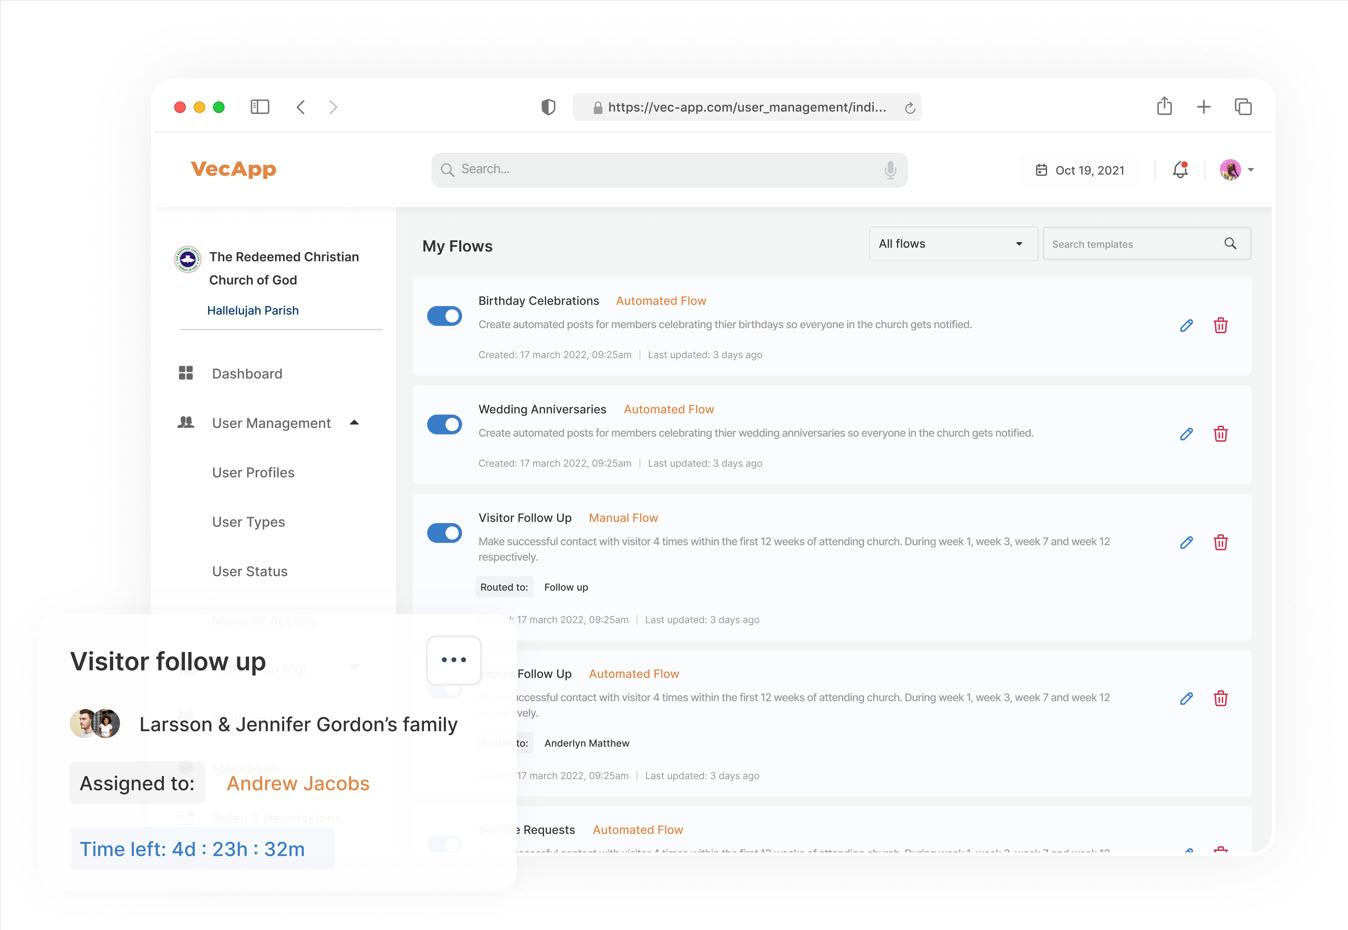Open the All flows filter dropdown
The image size is (1348, 930).
click(x=951, y=244)
